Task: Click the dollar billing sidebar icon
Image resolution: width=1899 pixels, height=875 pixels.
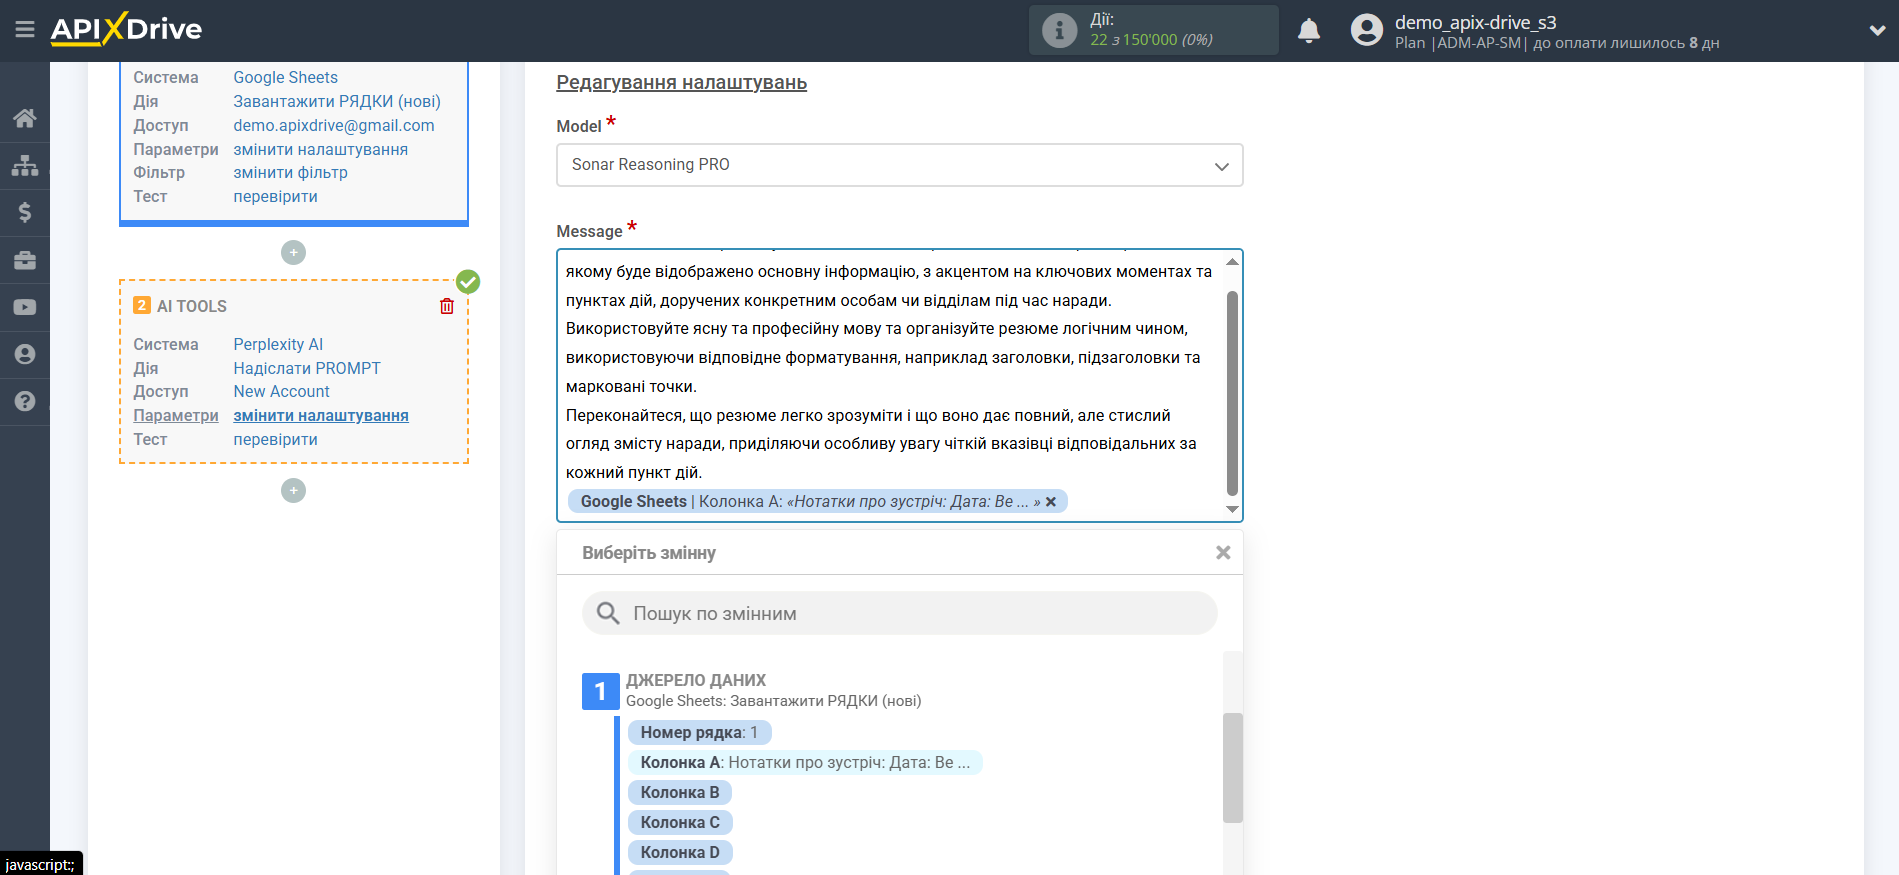Action: (25, 212)
